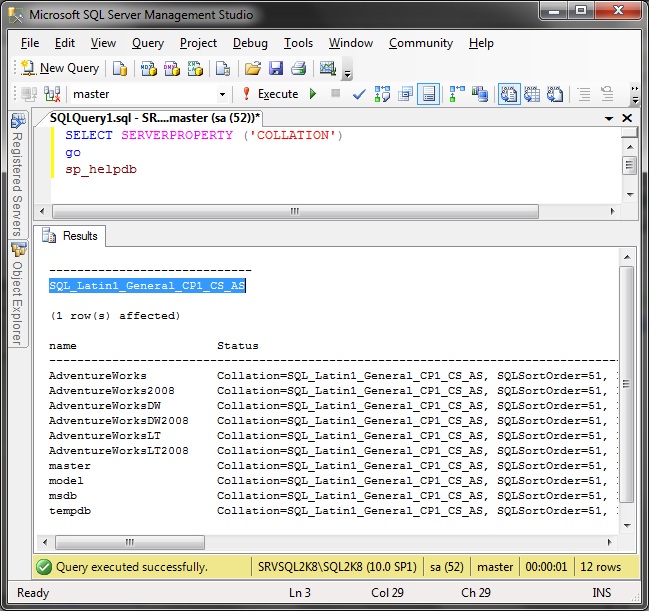The width and height of the screenshot is (649, 611).
Task: Click the Activity Monitor icon
Action: point(327,68)
